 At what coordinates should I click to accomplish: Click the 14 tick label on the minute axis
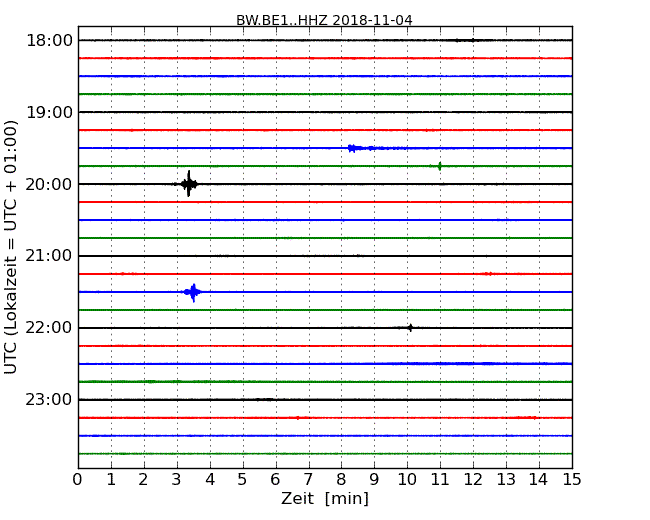pos(539,480)
